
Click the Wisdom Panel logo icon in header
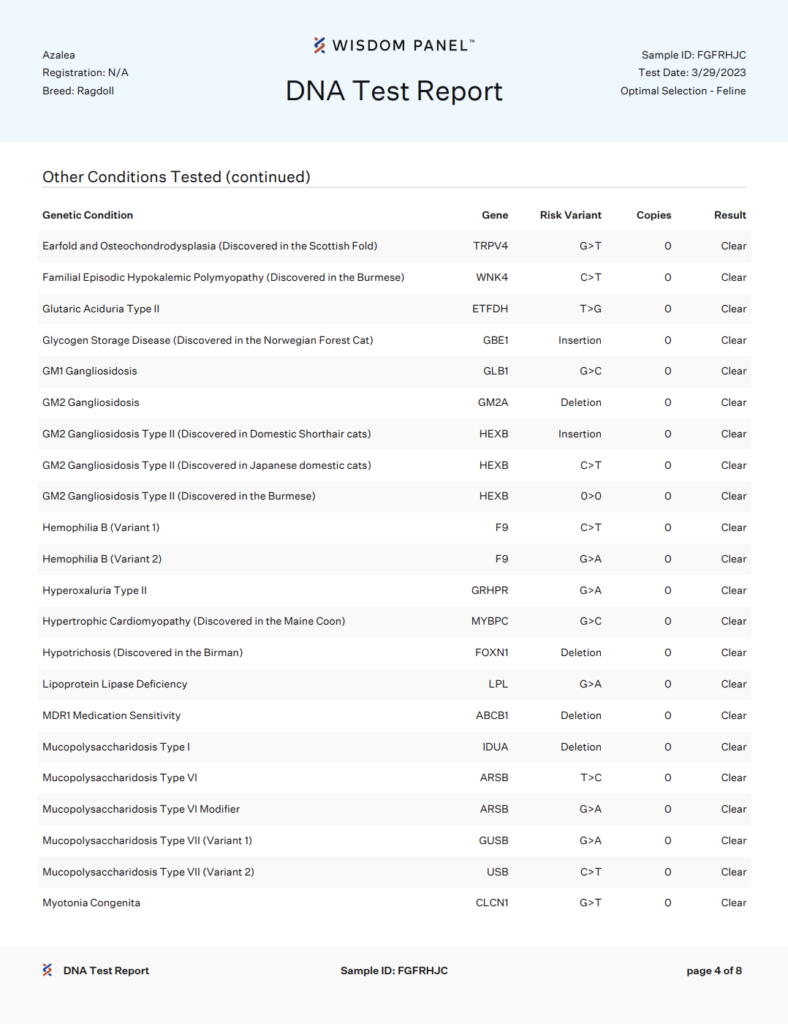click(x=319, y=45)
